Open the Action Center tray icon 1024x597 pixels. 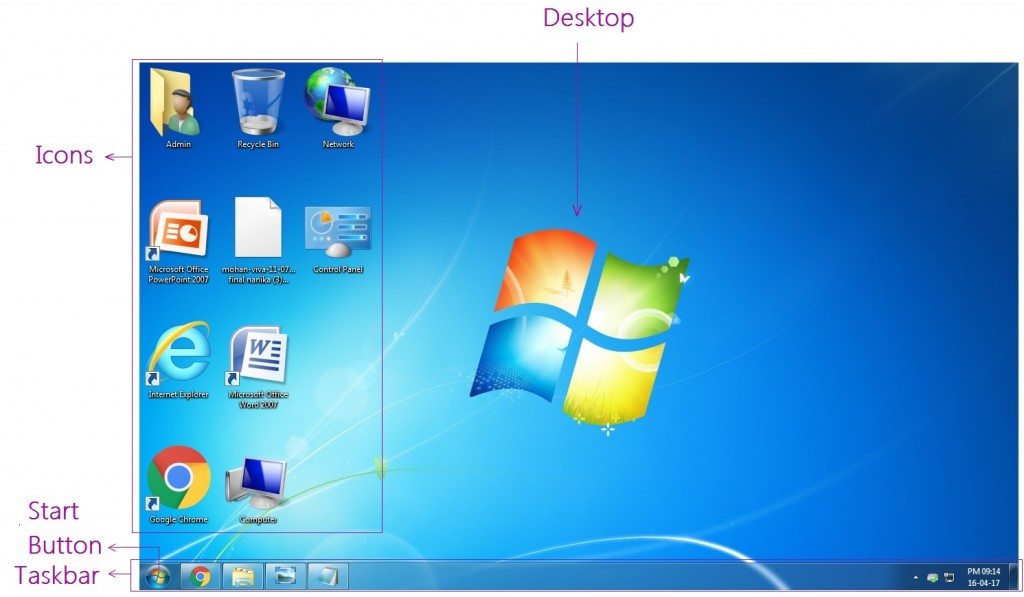point(932,578)
